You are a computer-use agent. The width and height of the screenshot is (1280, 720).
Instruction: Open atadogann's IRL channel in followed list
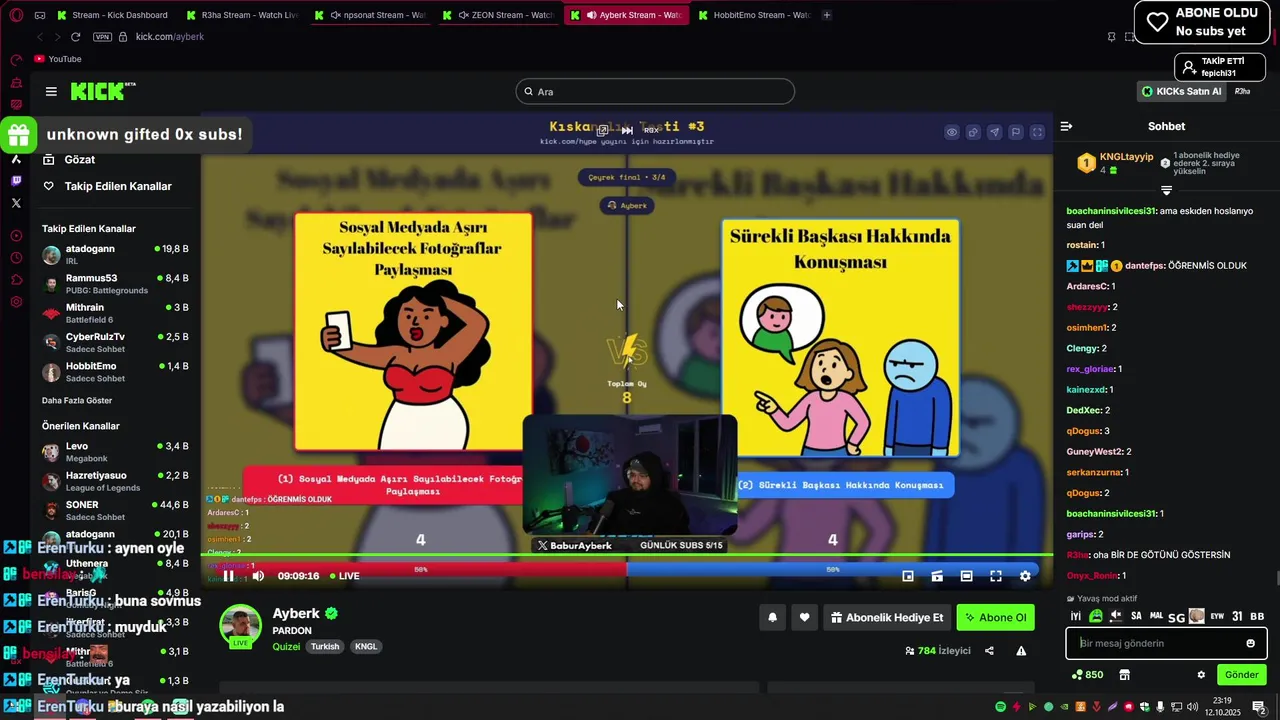click(x=115, y=254)
